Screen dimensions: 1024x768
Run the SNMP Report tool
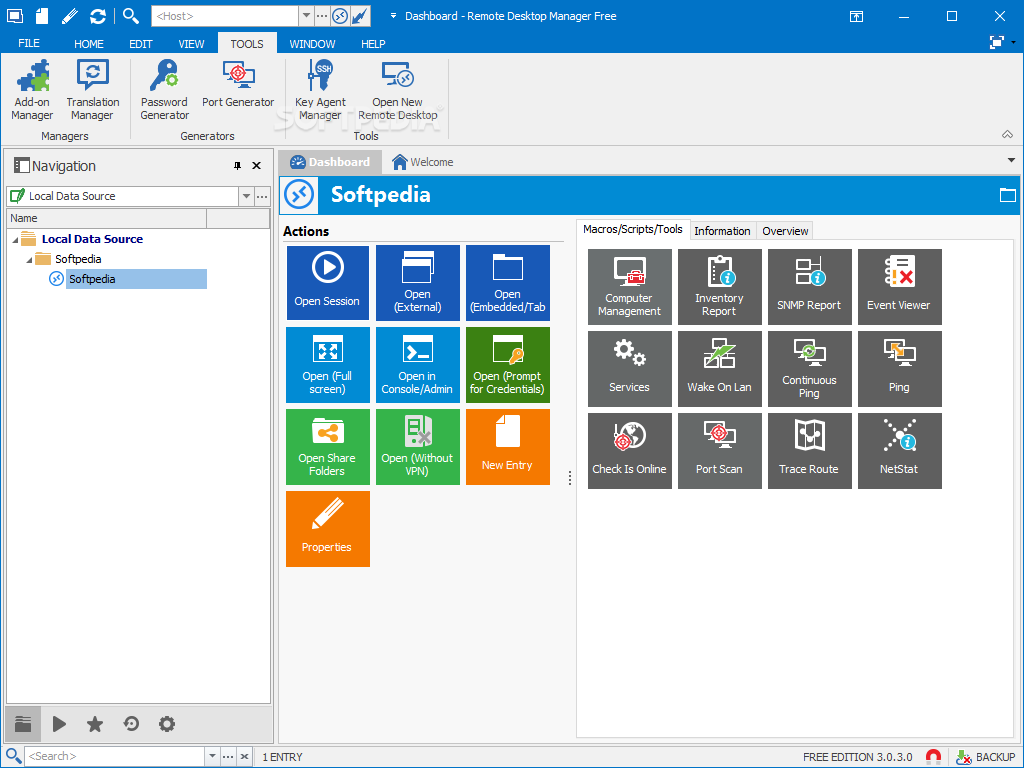coord(809,287)
